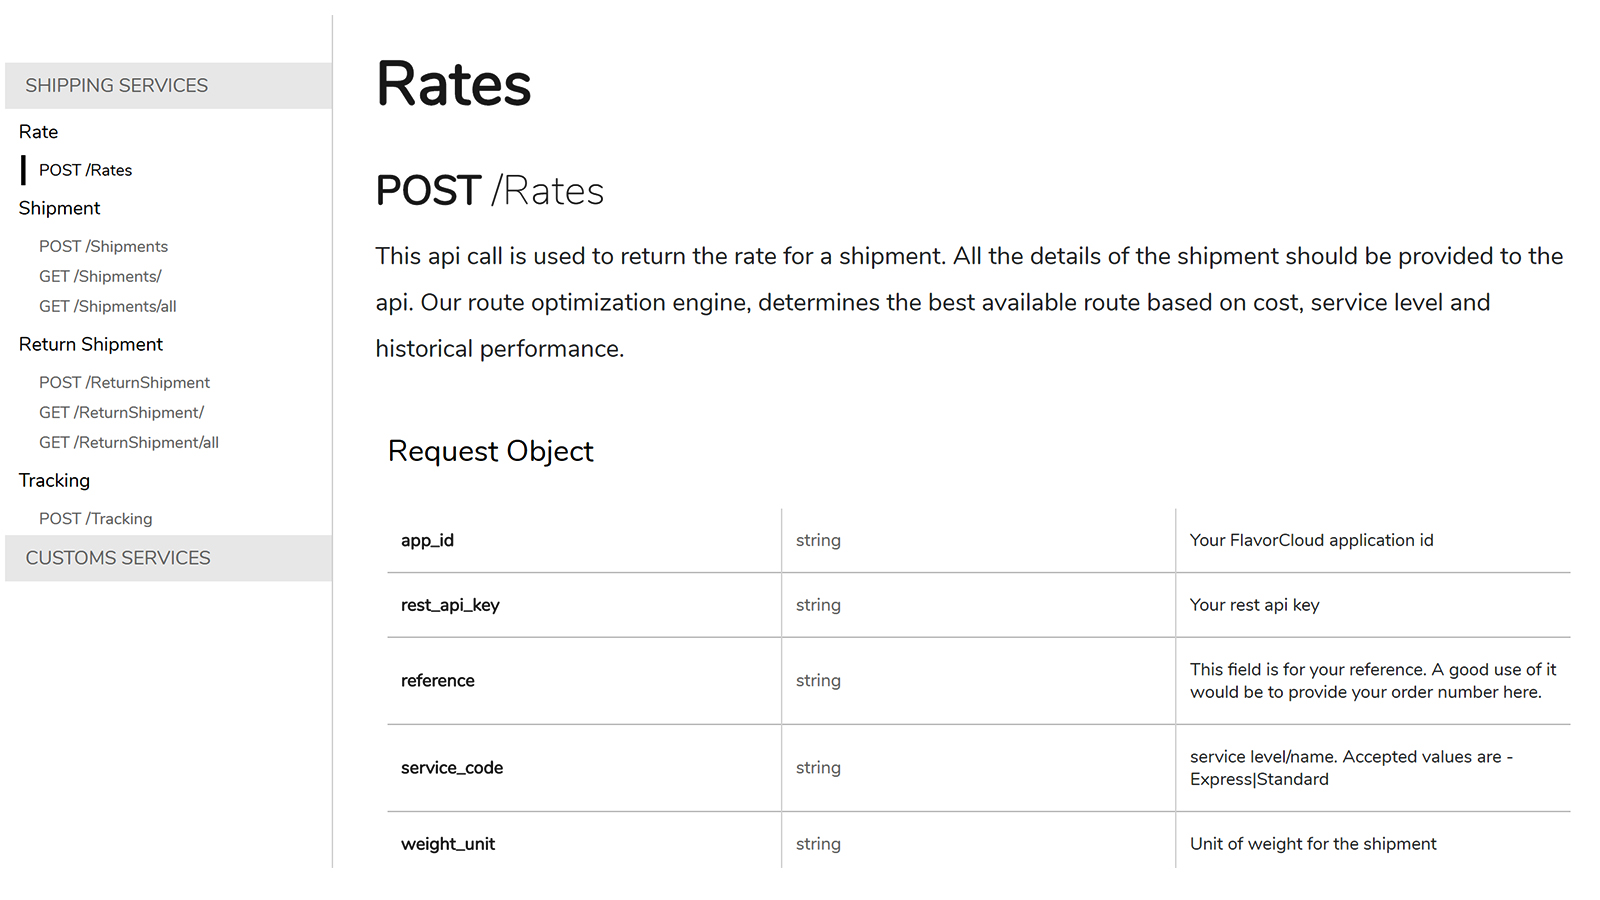Click the POST /Rates section heading
The height and width of the screenshot is (900, 1600).
(490, 191)
